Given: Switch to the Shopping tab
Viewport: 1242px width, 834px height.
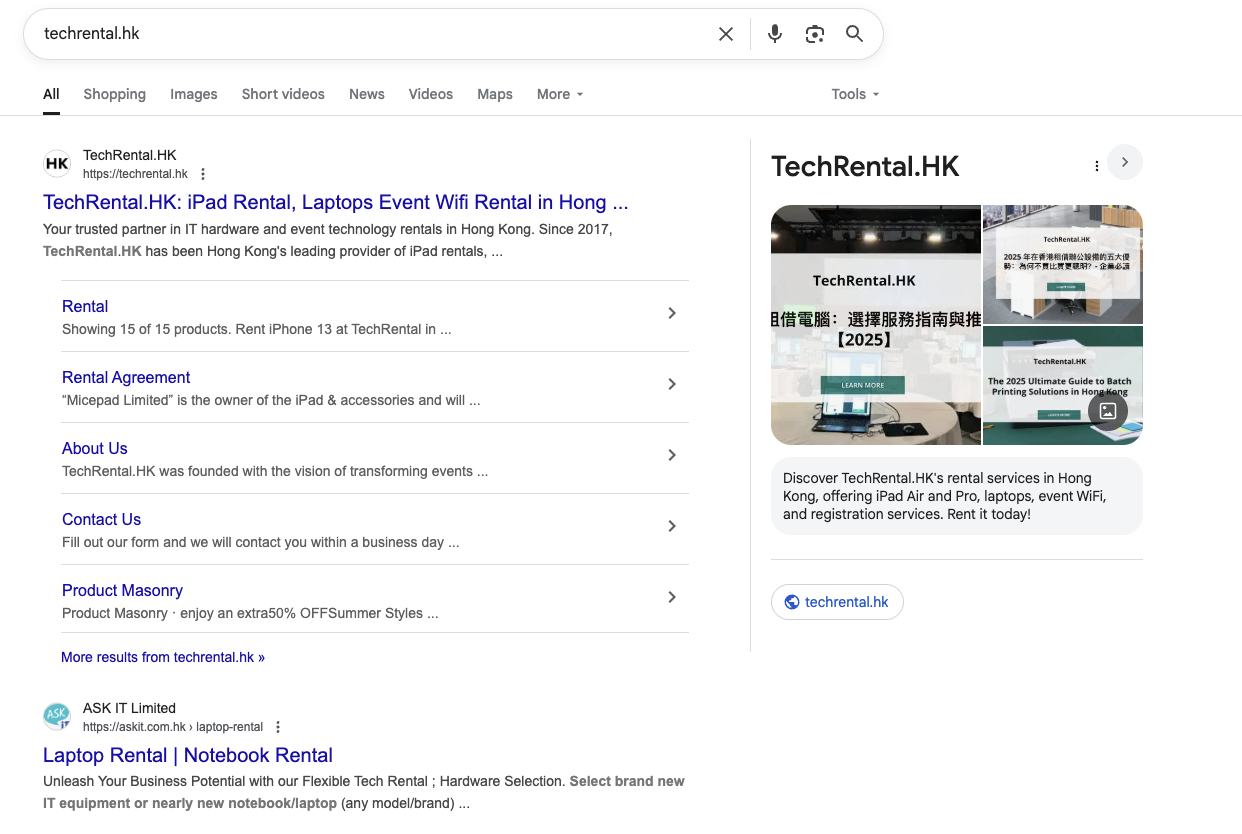Looking at the screenshot, I should click(114, 94).
